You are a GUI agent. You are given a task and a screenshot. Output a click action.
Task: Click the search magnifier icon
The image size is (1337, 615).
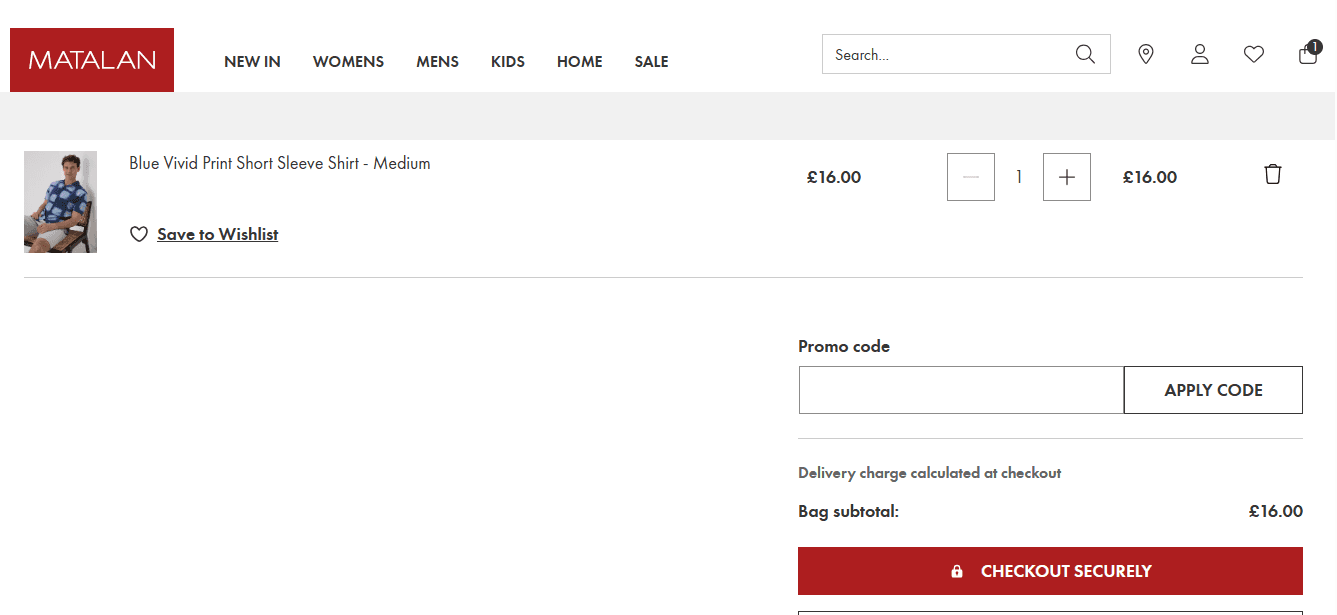coord(1085,54)
